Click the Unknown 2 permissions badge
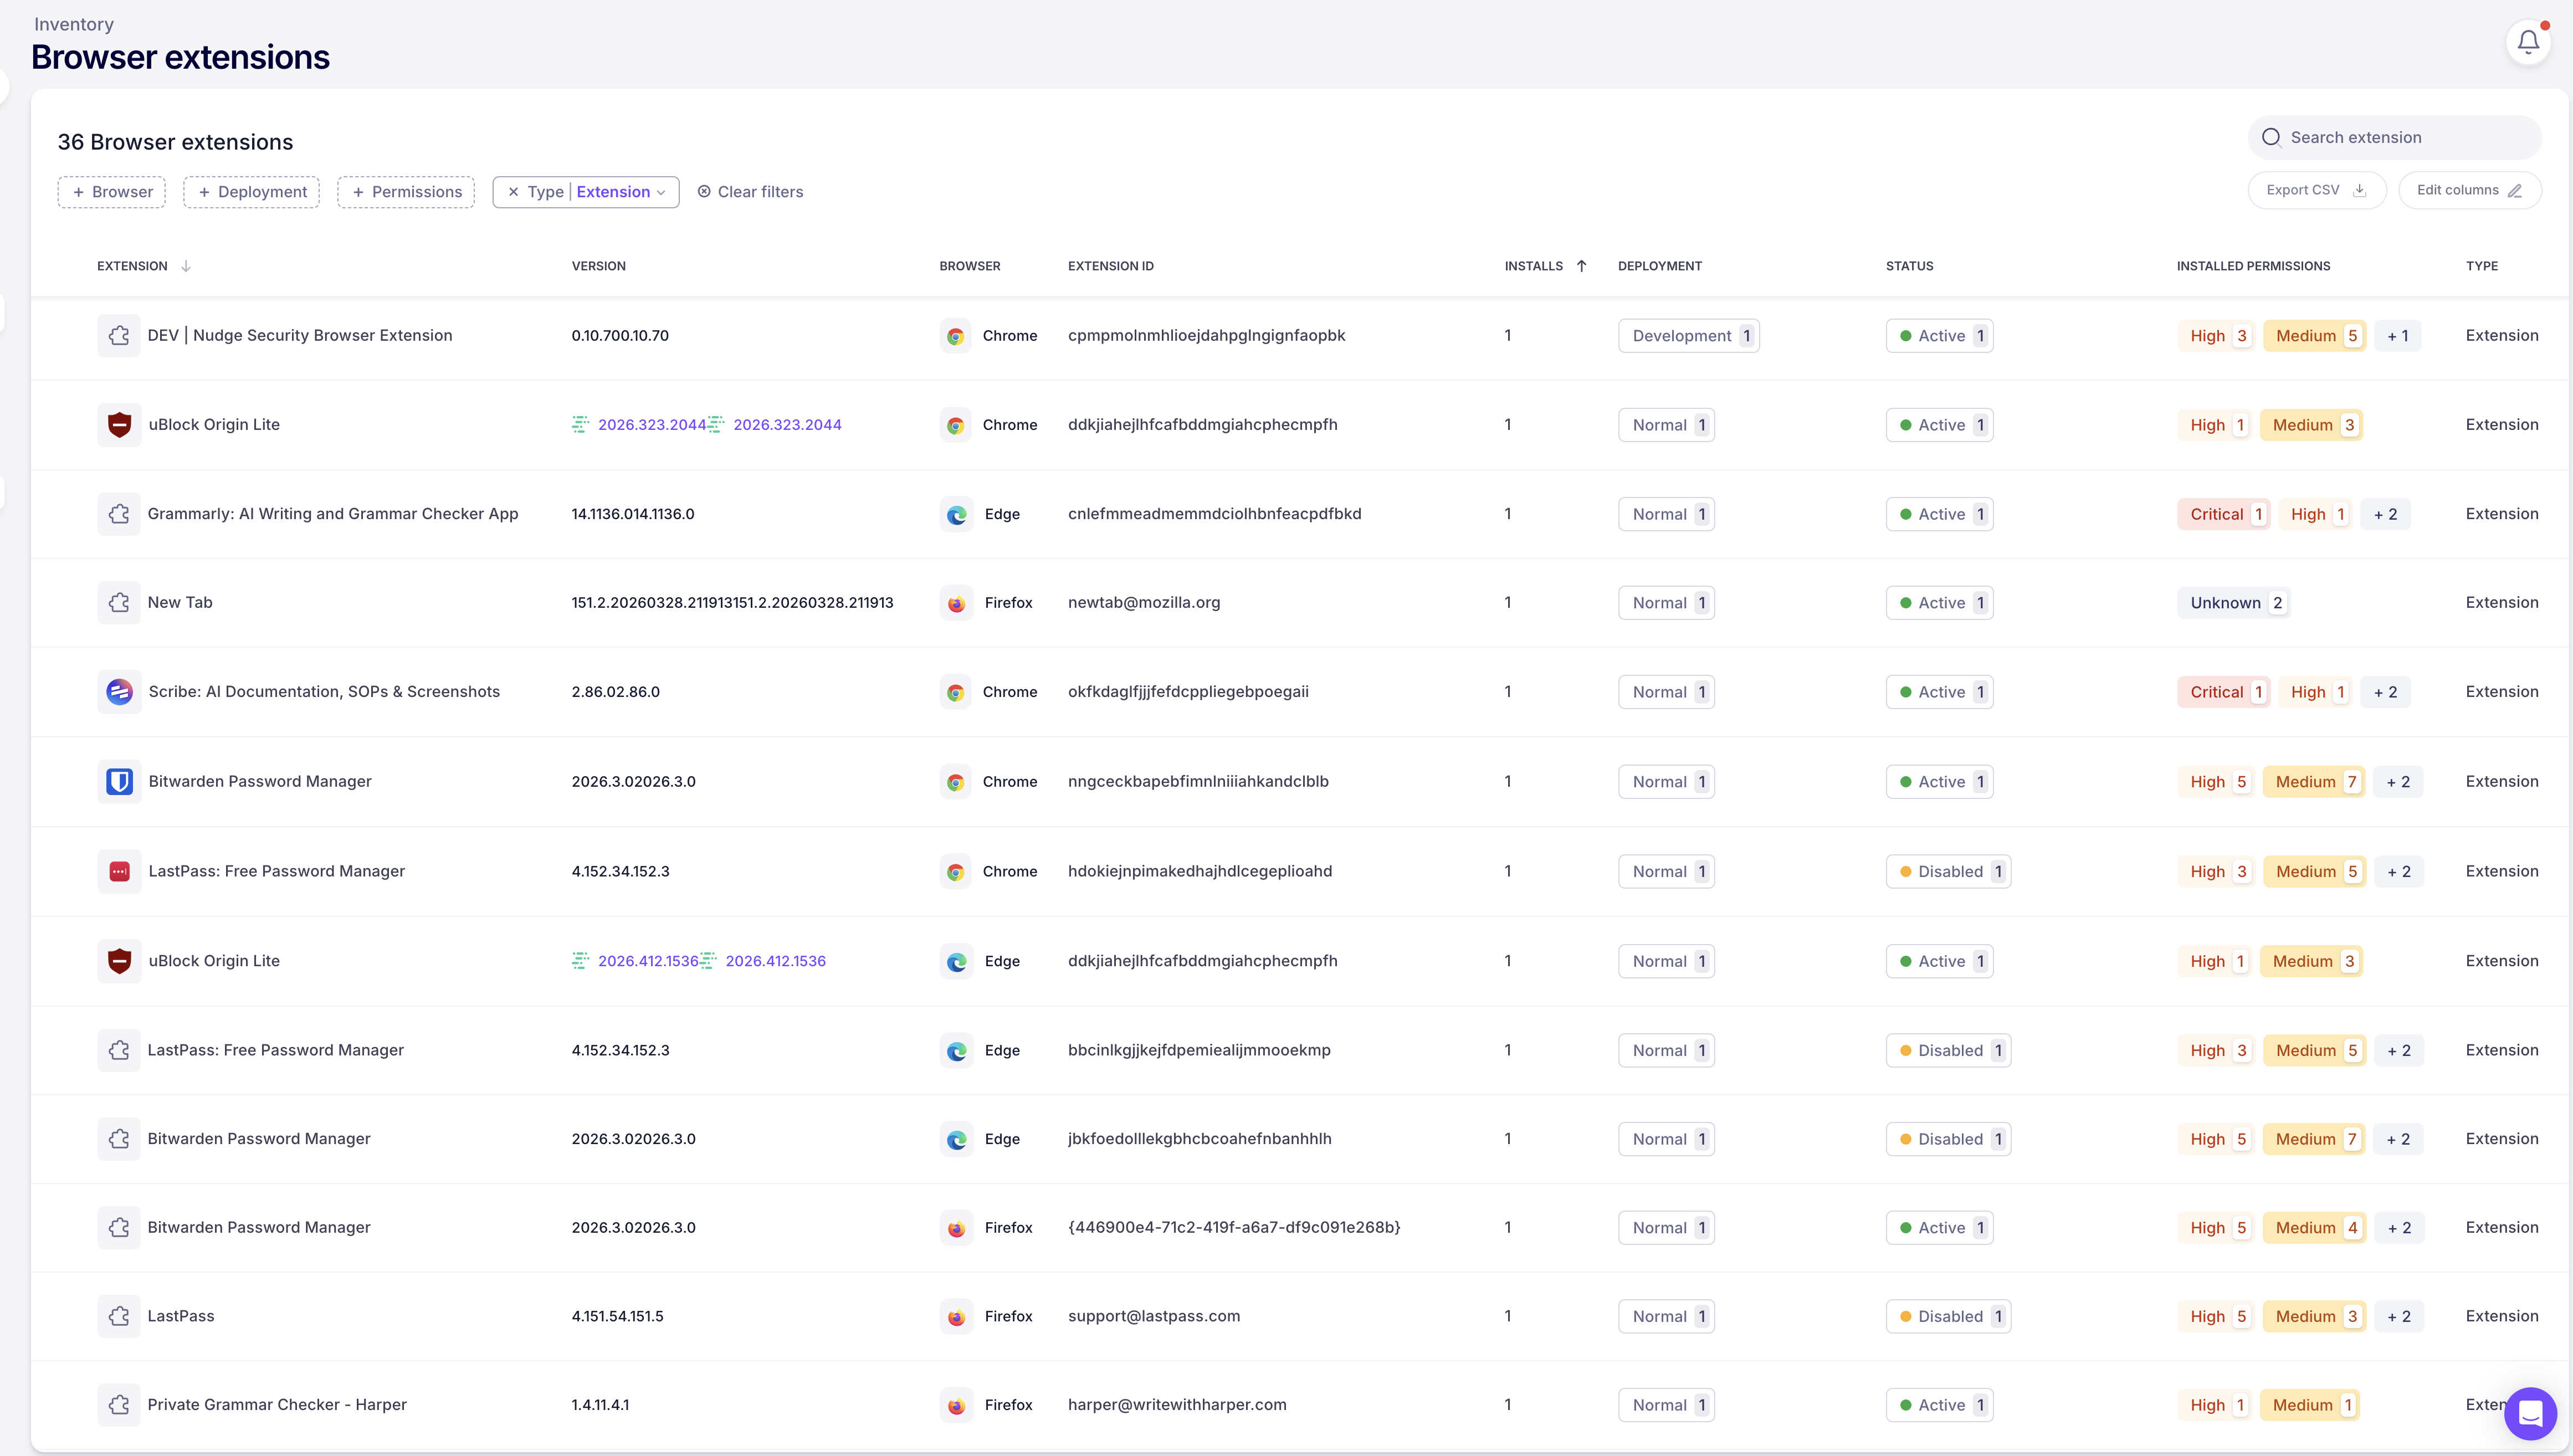The width and height of the screenshot is (2573, 1456). (2234, 603)
